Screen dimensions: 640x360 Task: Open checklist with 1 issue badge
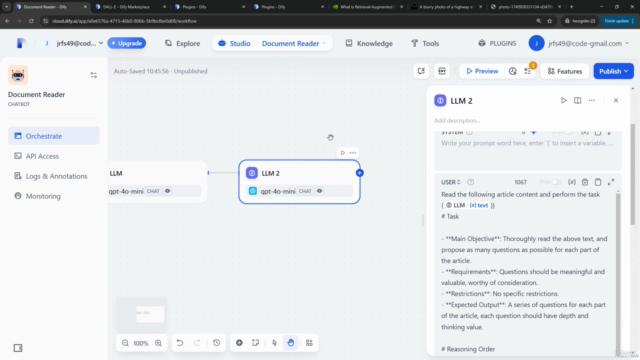point(528,71)
